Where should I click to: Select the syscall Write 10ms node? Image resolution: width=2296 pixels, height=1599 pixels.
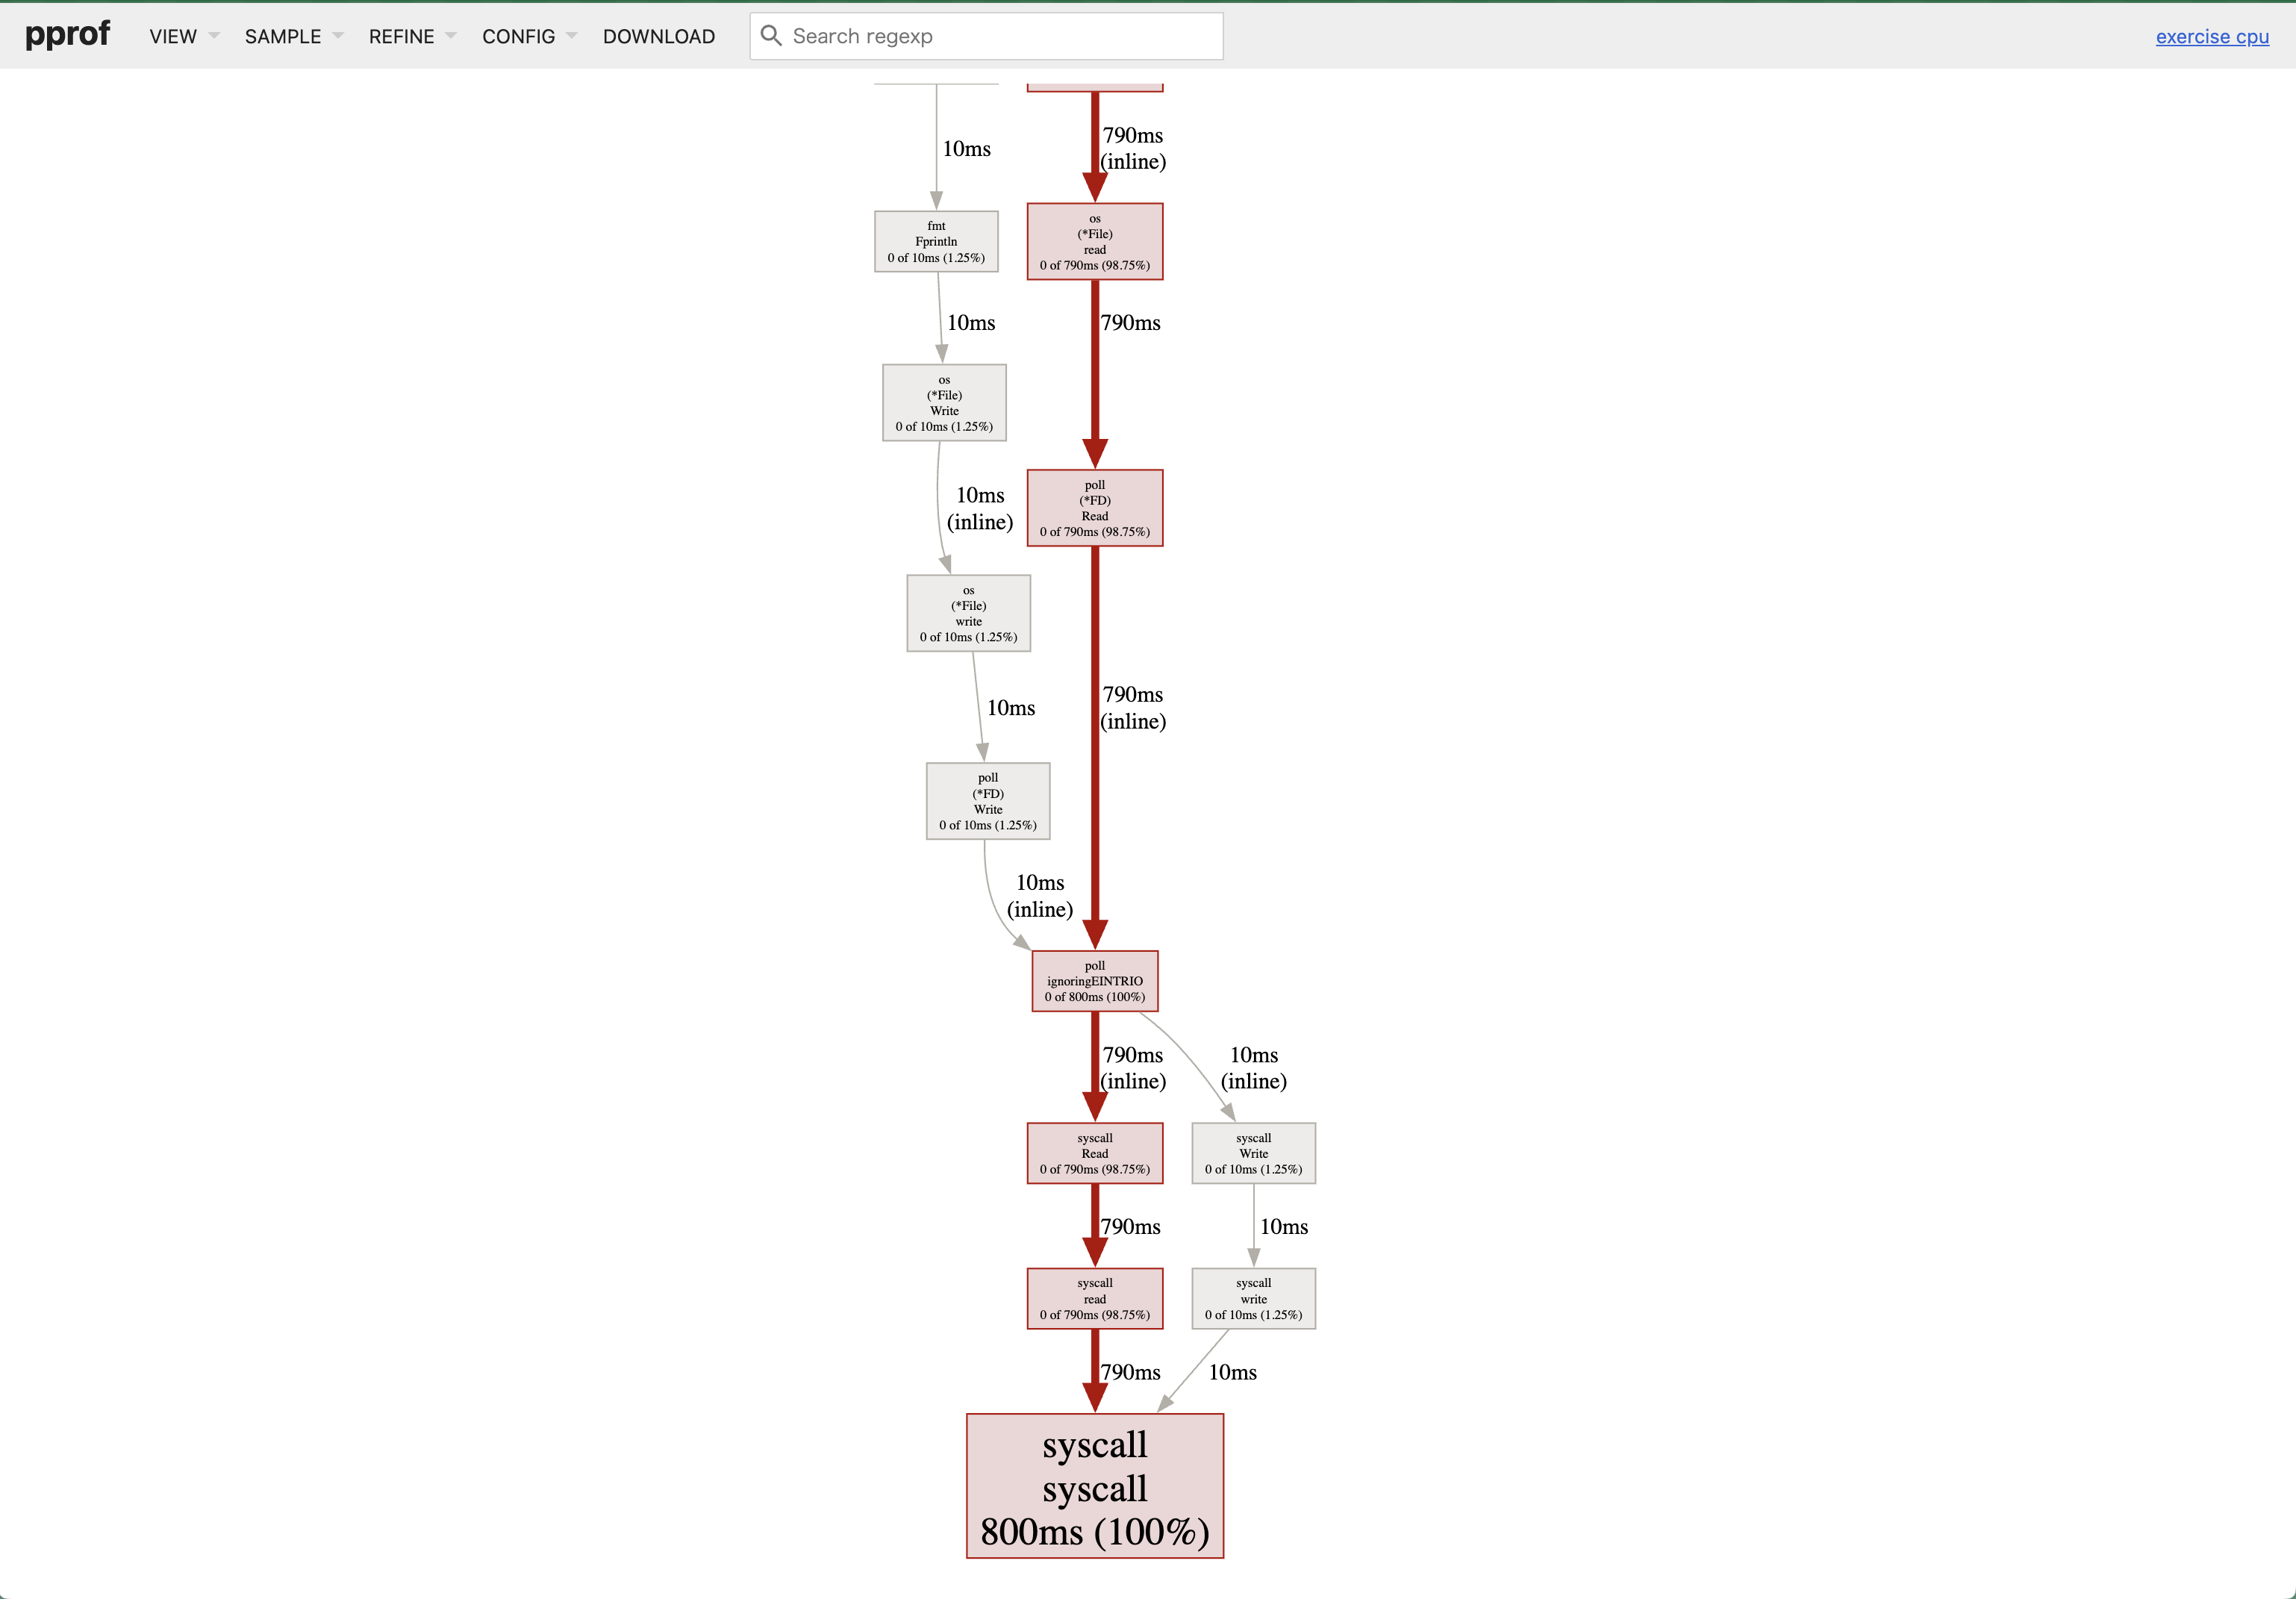1253,1154
